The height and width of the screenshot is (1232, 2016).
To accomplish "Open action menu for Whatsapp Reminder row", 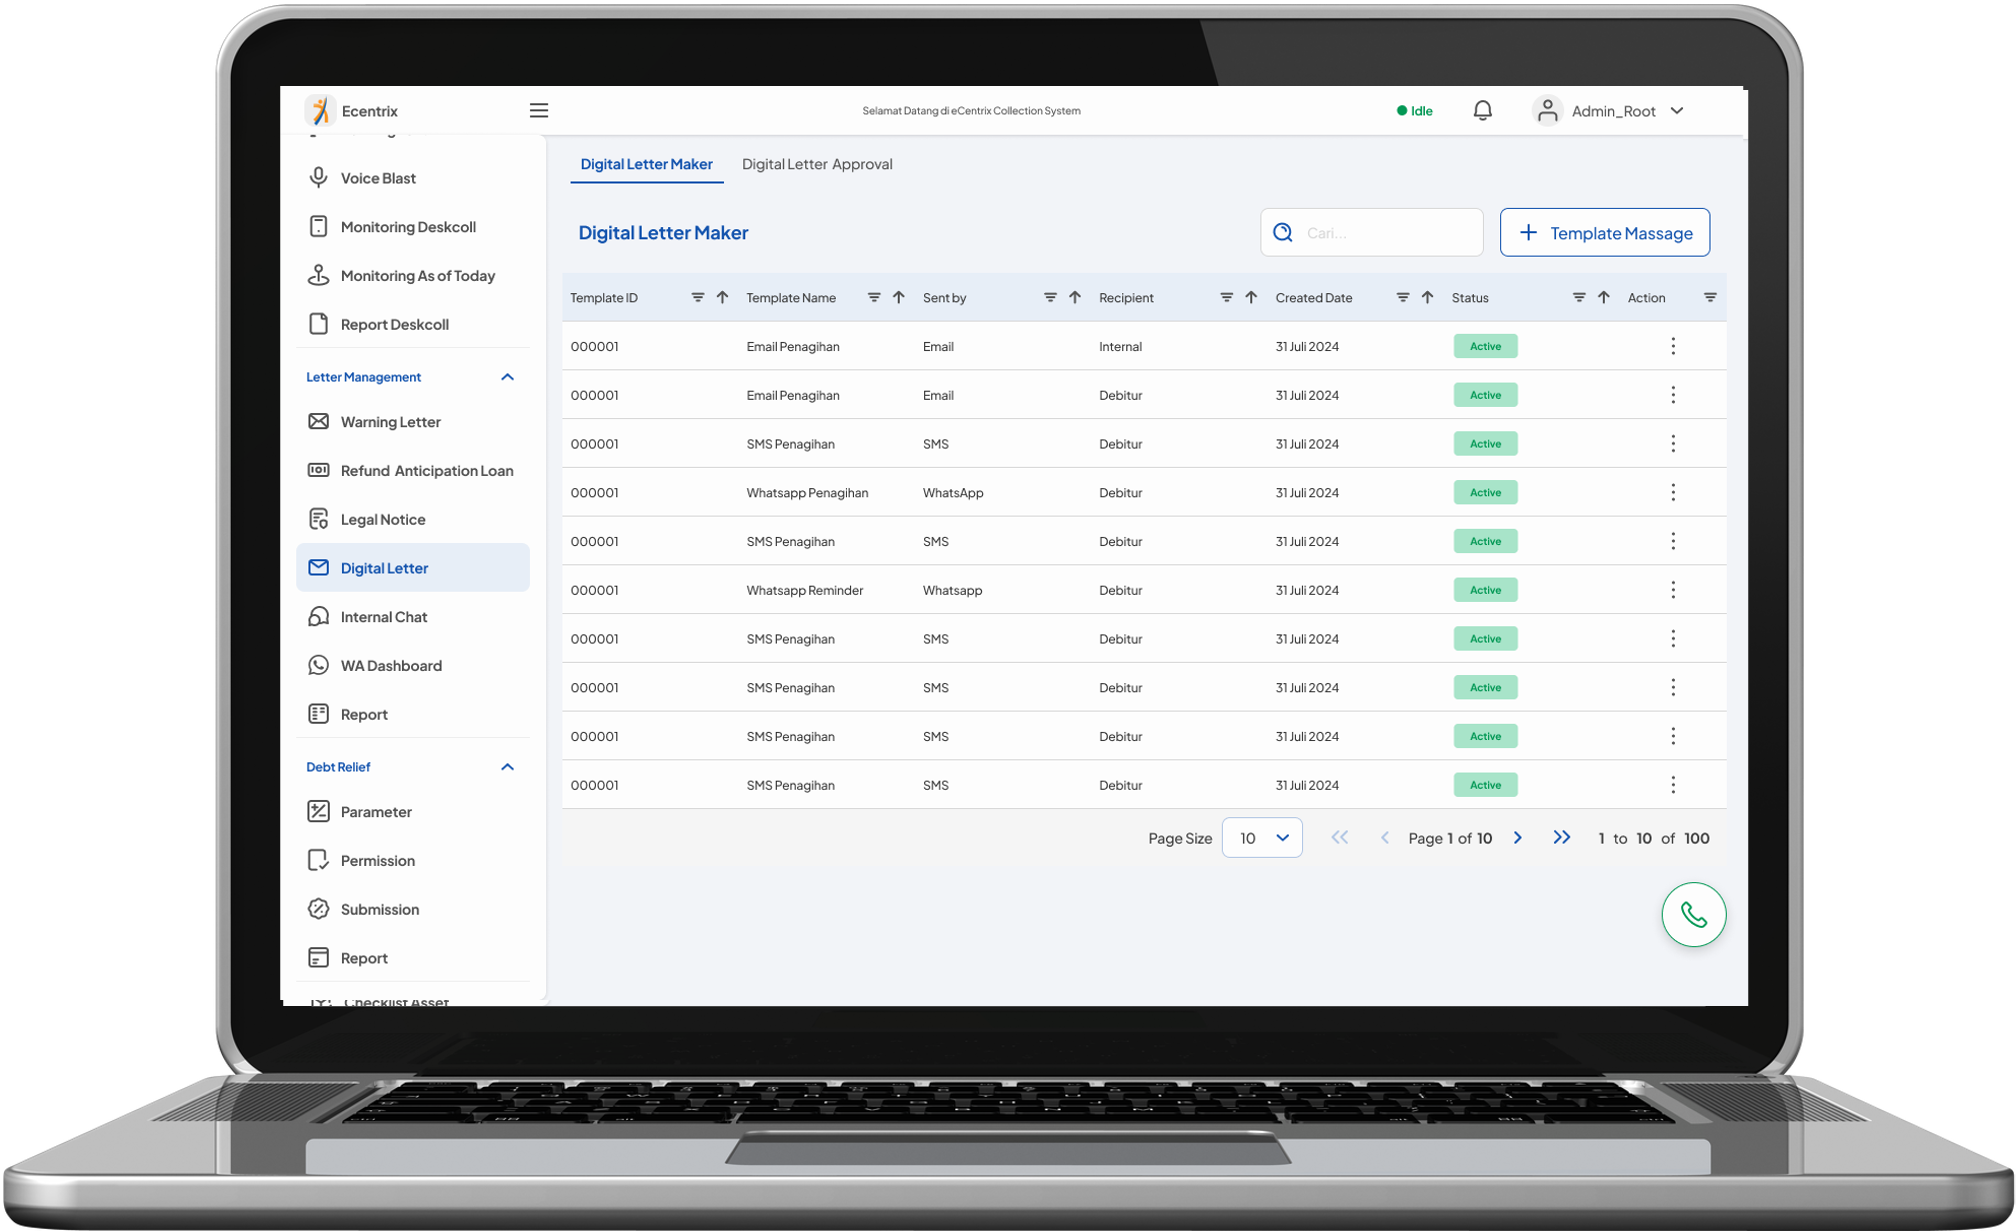I will pos(1672,590).
